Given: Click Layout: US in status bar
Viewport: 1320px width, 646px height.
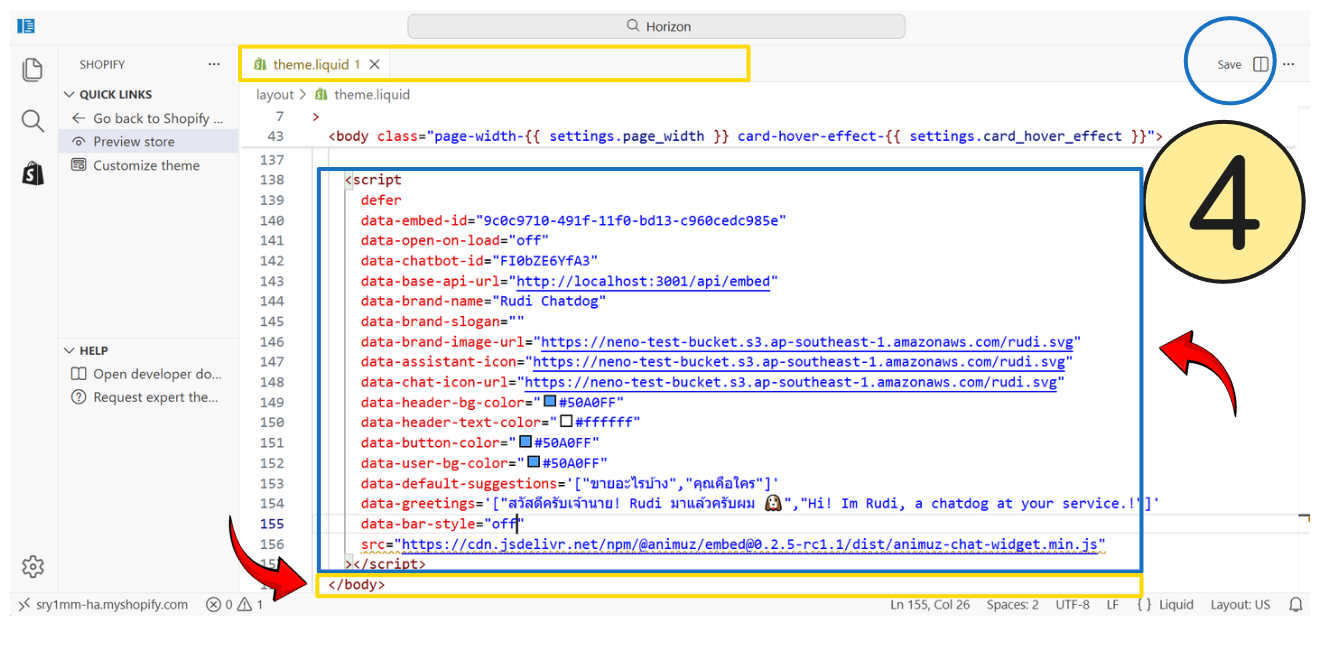Looking at the screenshot, I should click(x=1240, y=604).
